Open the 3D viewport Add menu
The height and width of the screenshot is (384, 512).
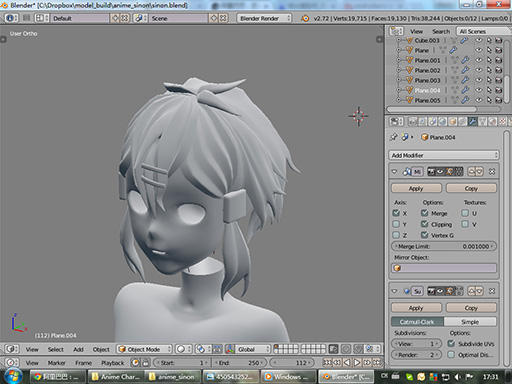click(78, 349)
